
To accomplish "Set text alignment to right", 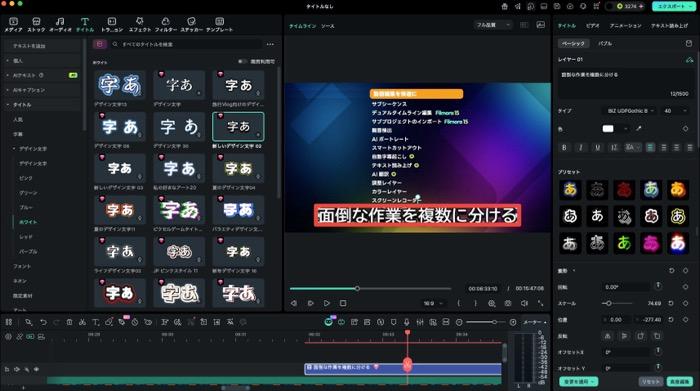I will pyautogui.click(x=677, y=147).
